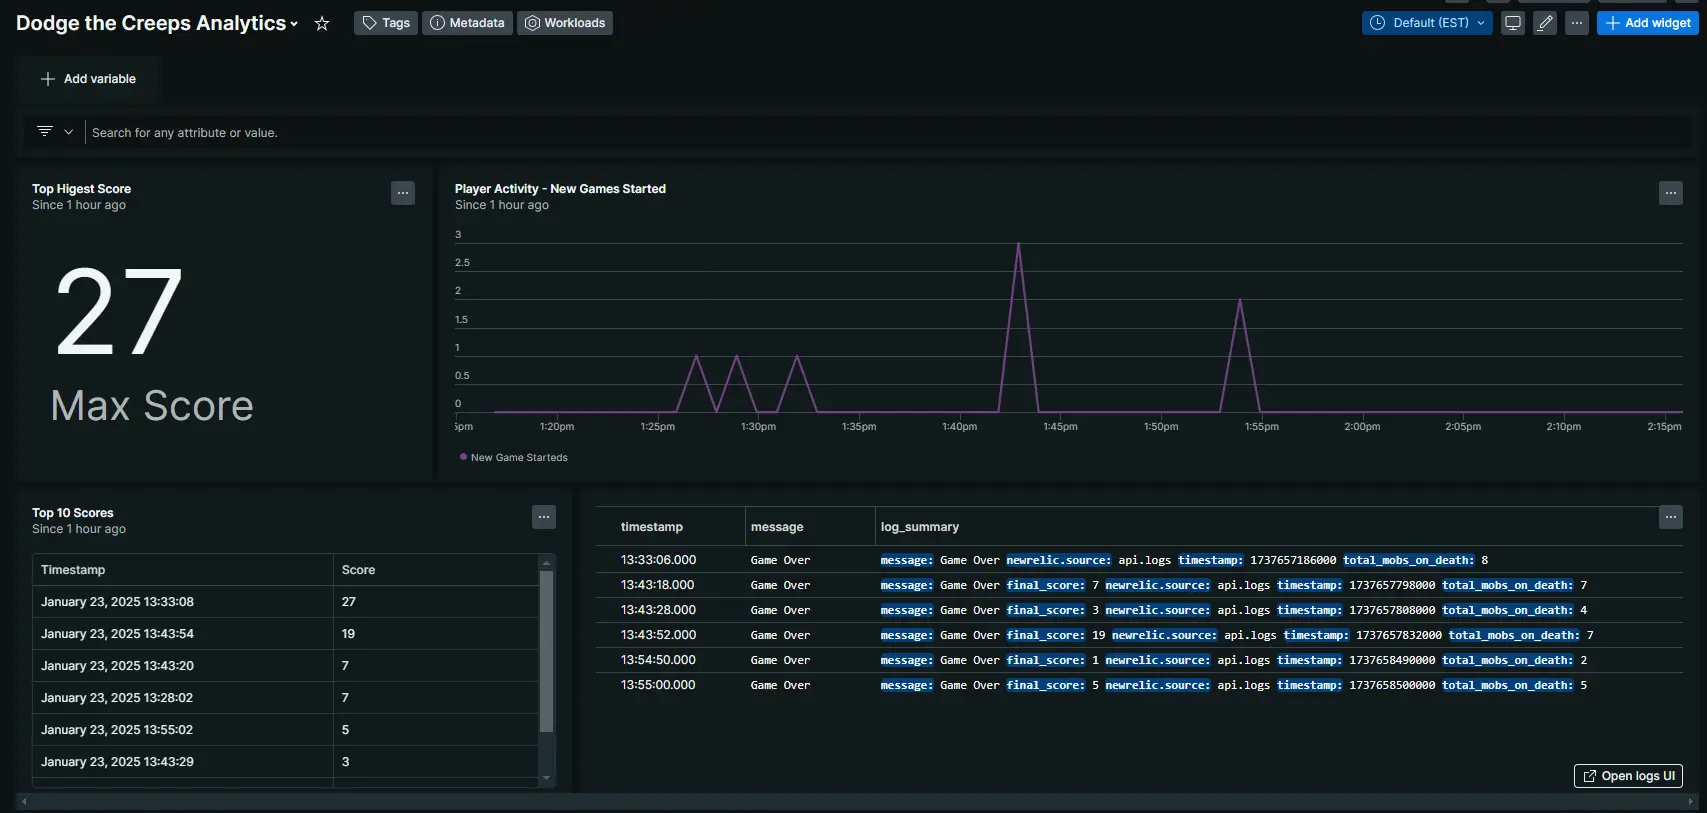Sort by the Timestamp column header
The height and width of the screenshot is (813, 1707).
[x=183, y=570]
